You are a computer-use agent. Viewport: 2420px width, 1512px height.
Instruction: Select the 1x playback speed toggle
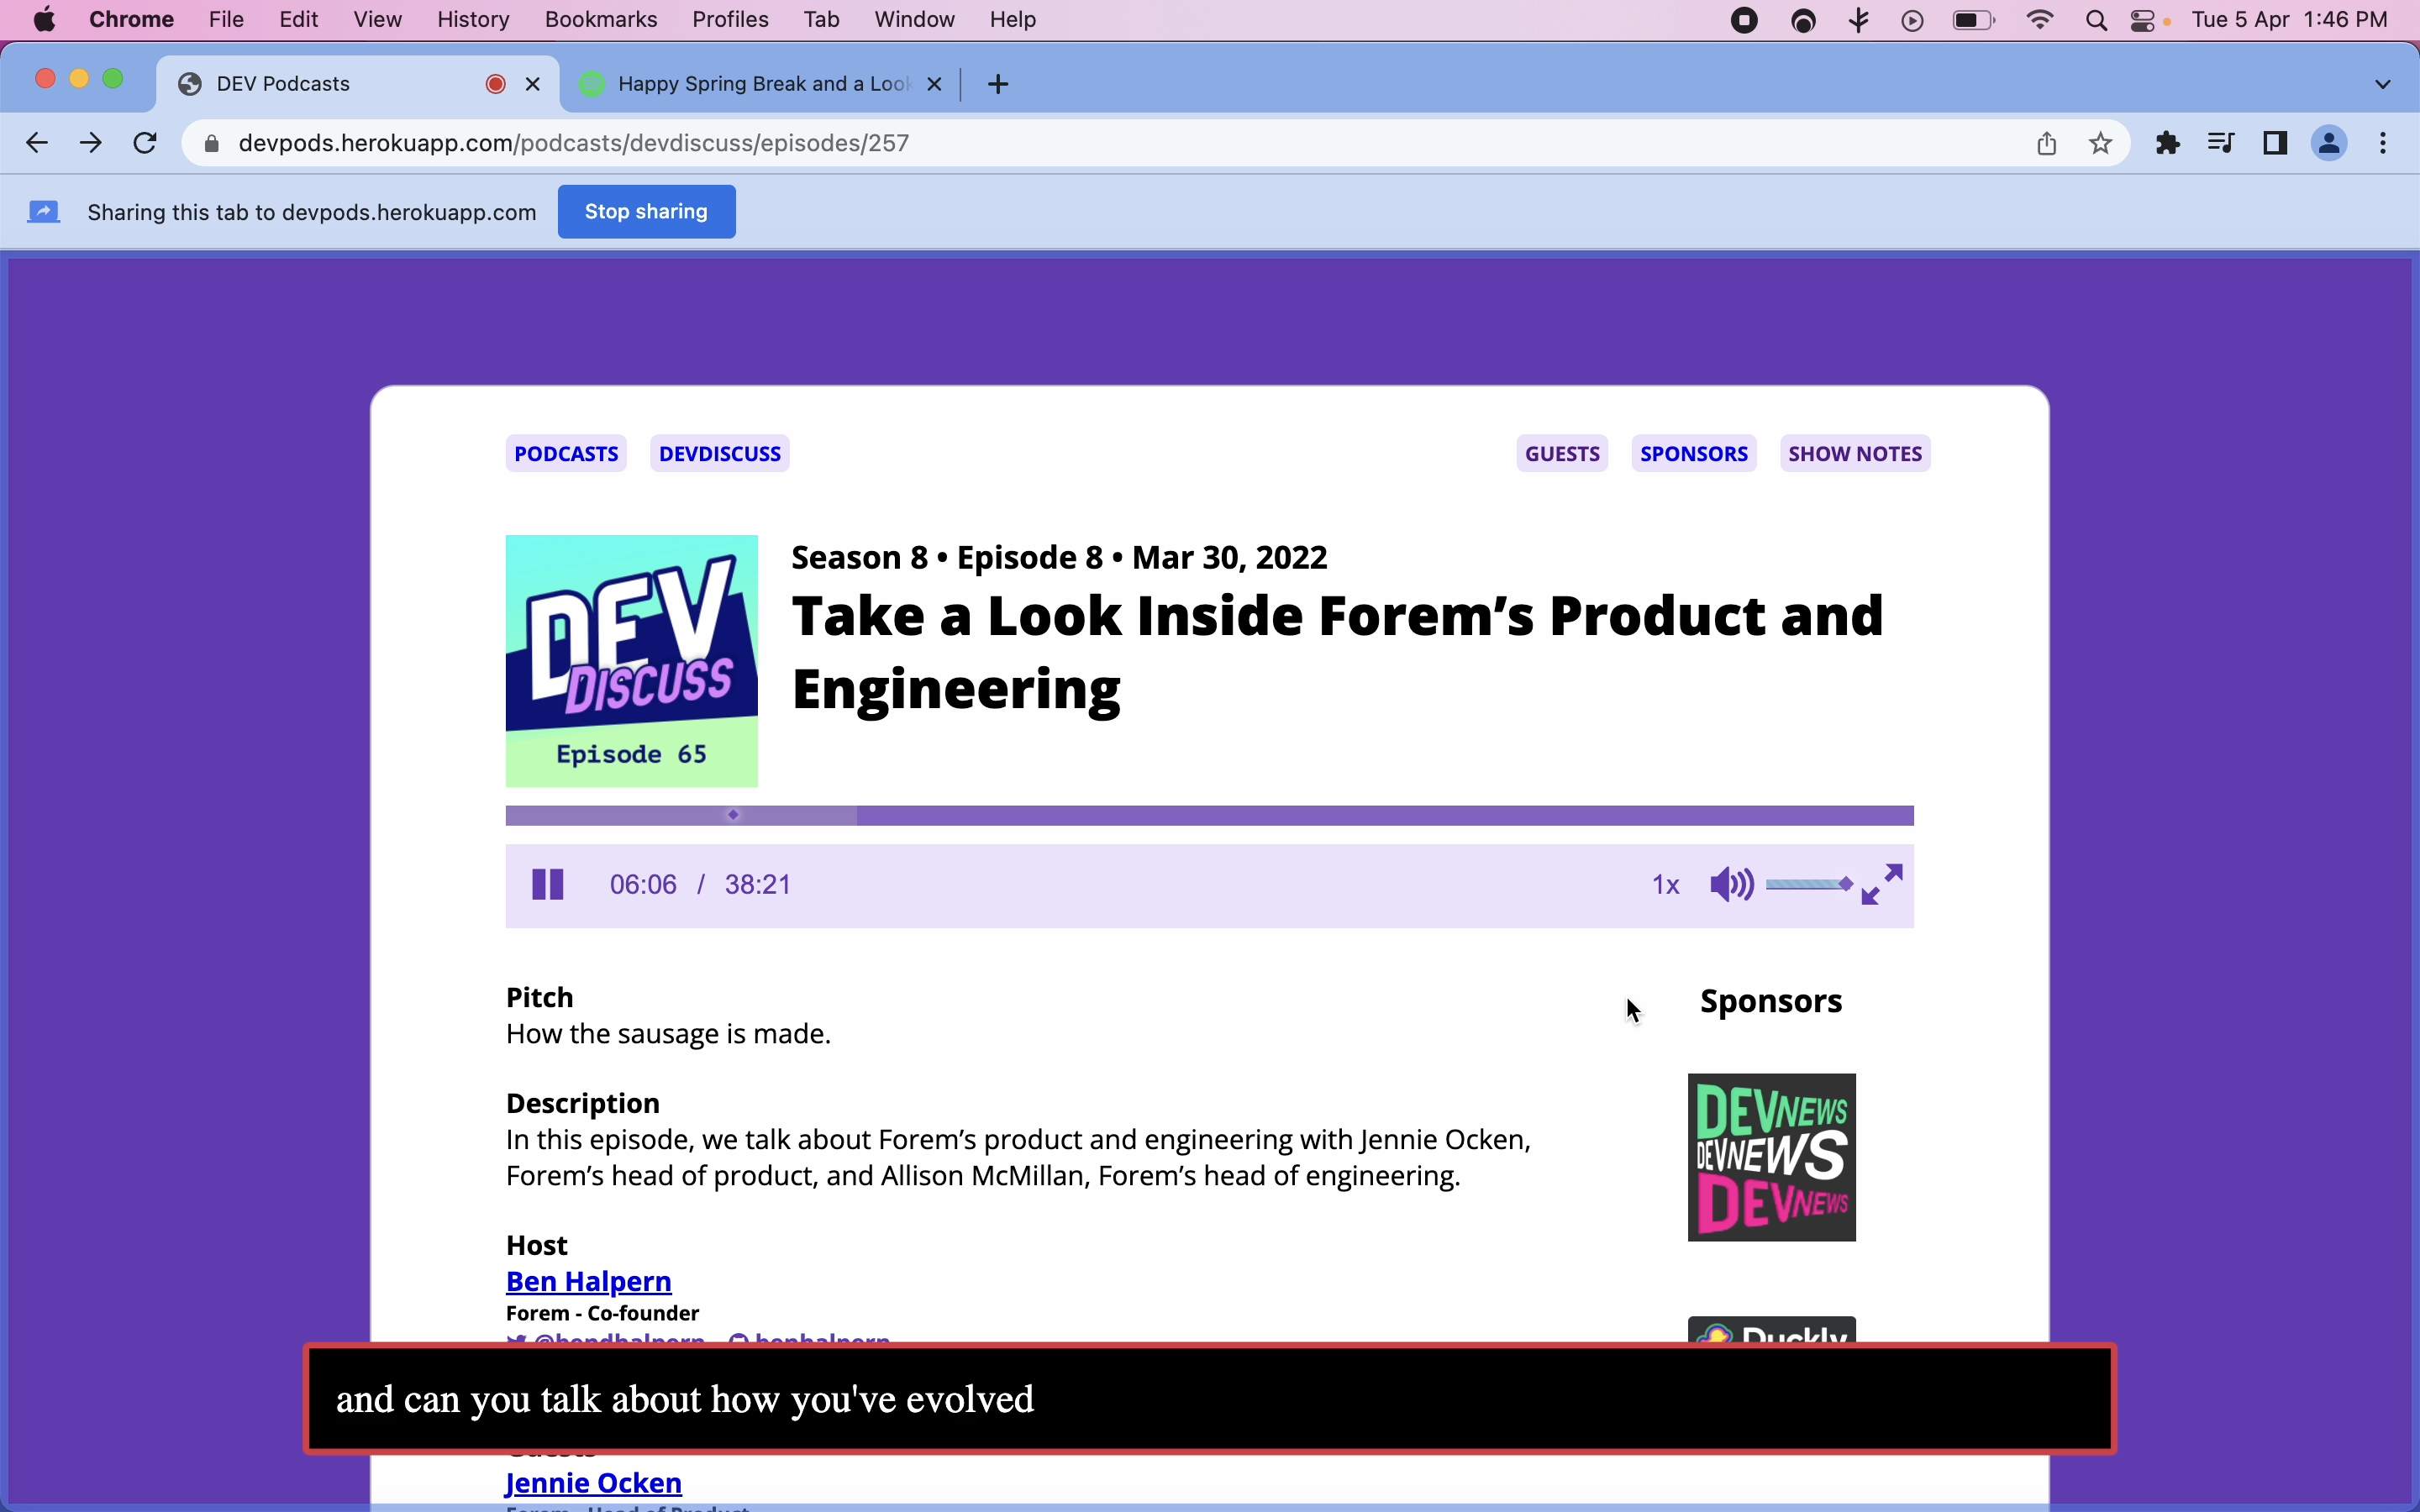1664,885
